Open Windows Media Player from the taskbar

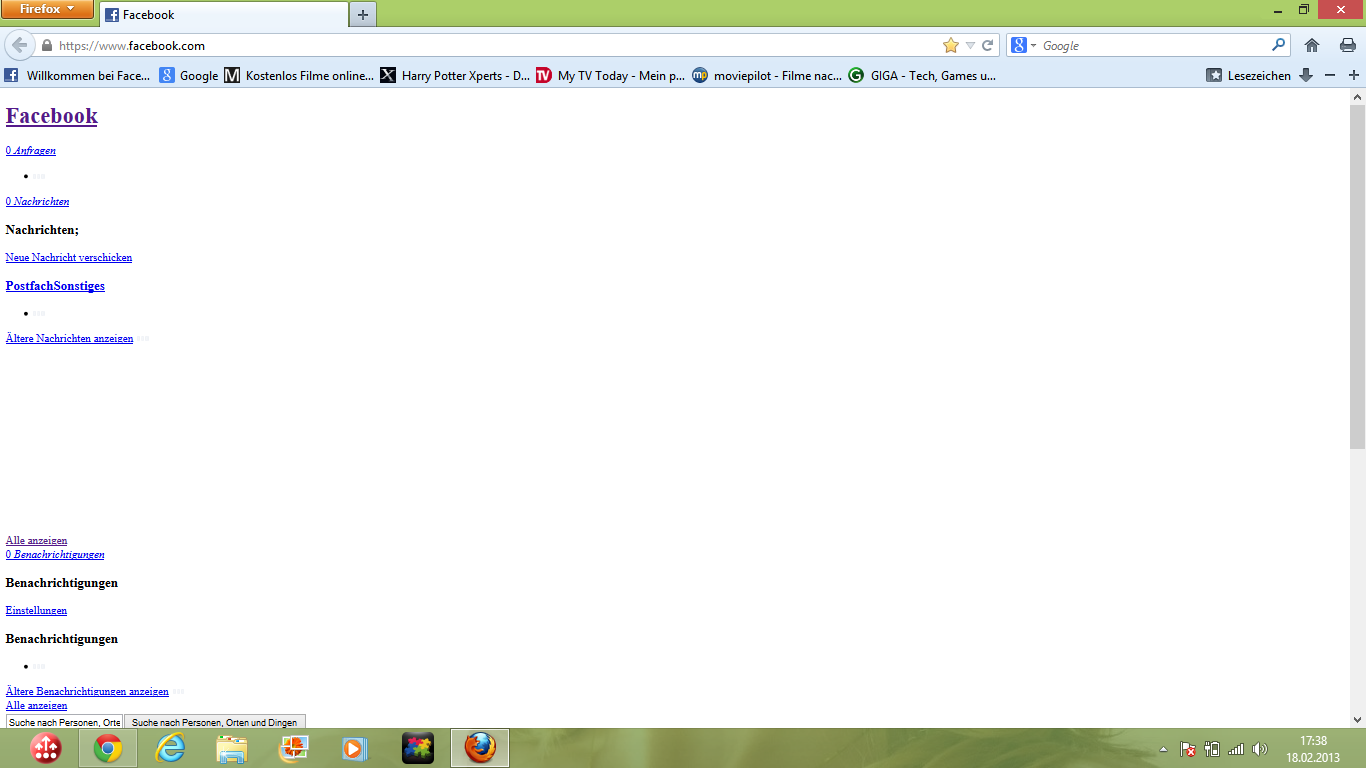click(355, 748)
